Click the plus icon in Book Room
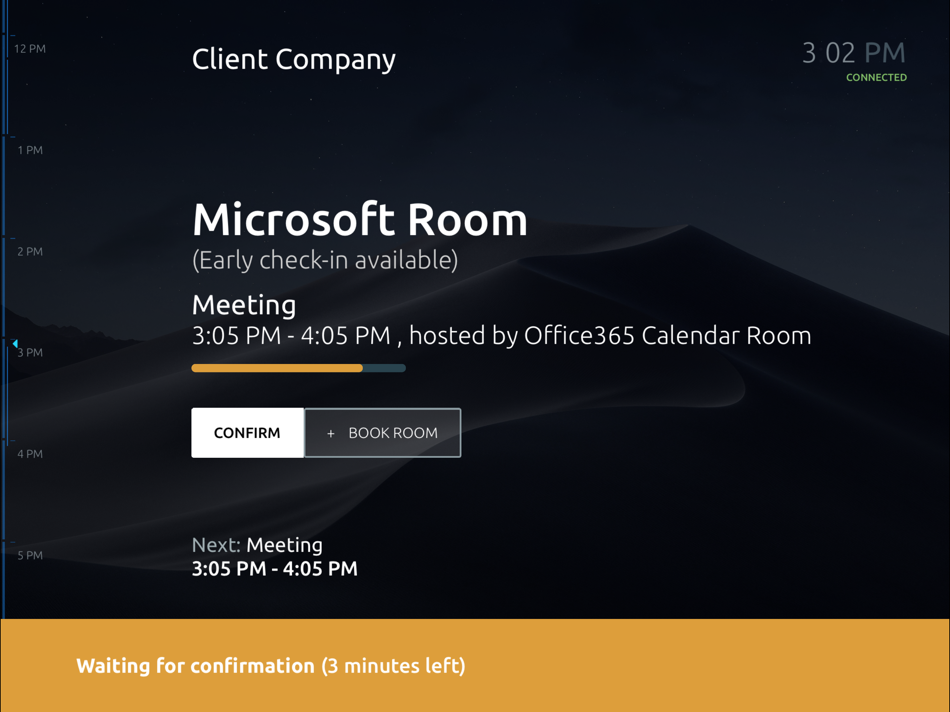 click(331, 433)
